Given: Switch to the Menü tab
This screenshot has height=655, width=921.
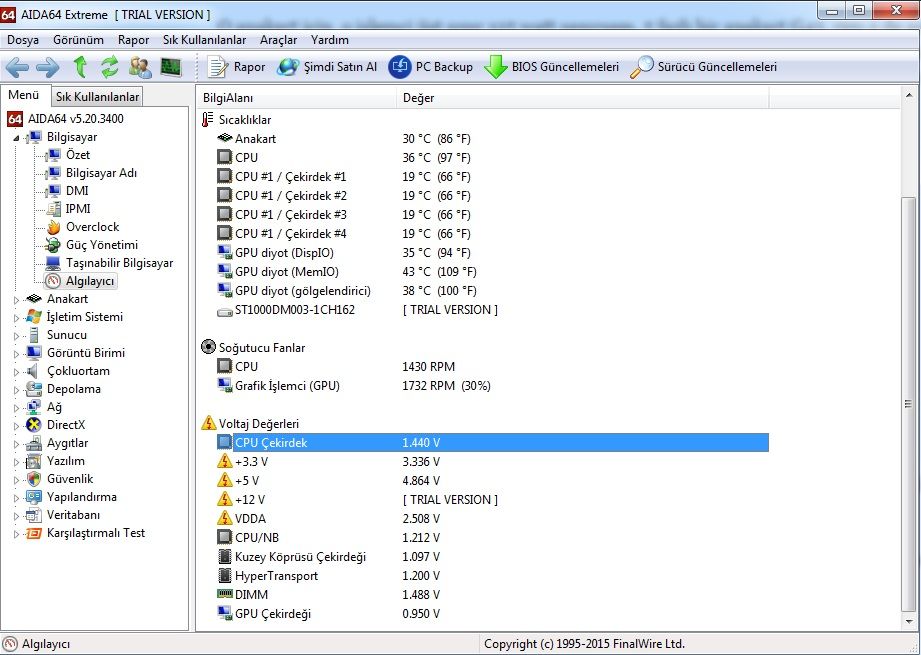Looking at the screenshot, I should (x=23, y=95).
